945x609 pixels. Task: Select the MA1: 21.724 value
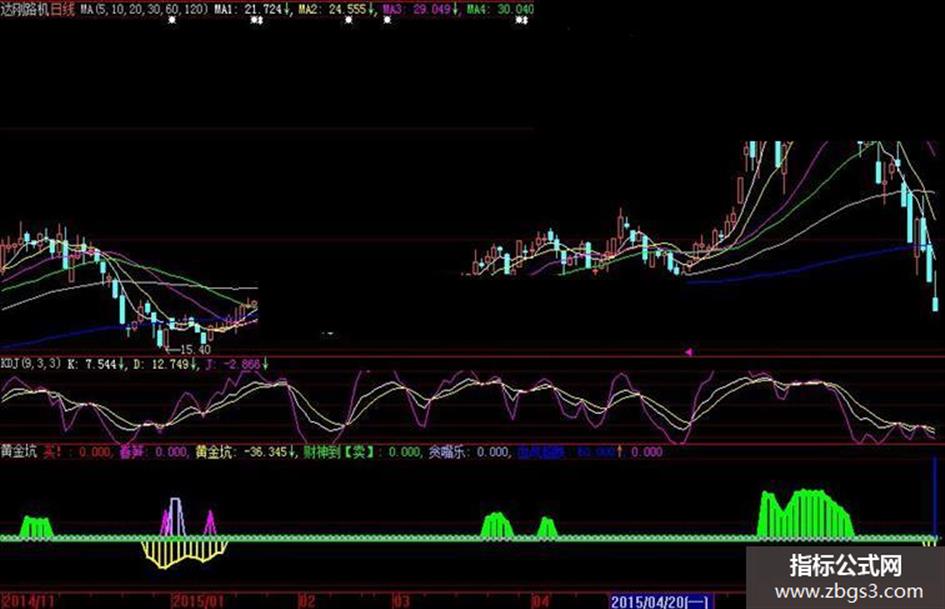[x=251, y=9]
